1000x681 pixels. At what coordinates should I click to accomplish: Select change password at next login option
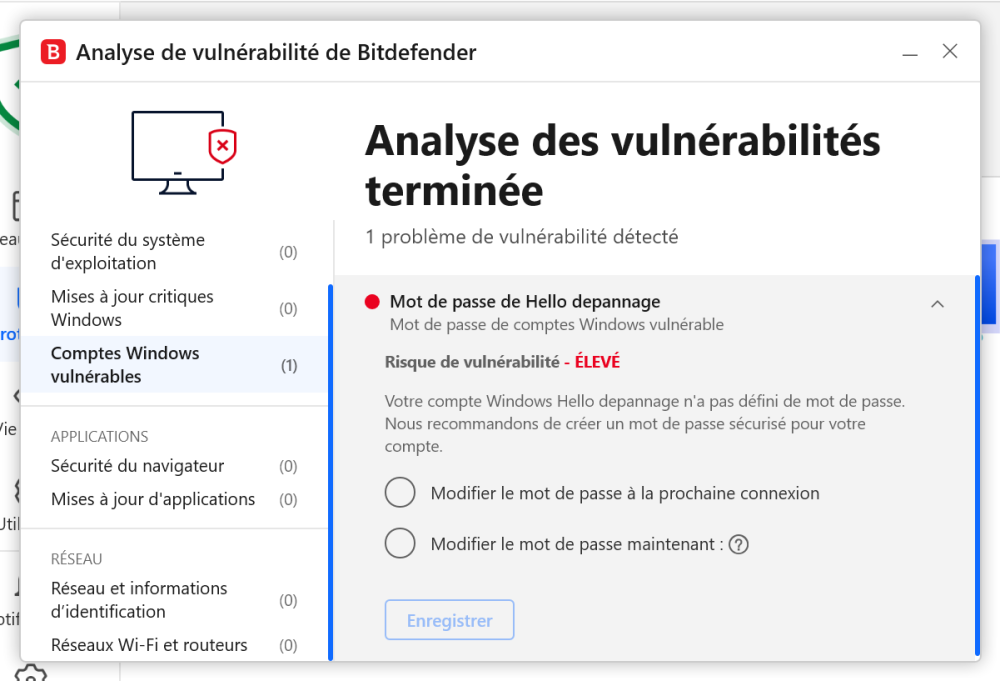pyautogui.click(x=400, y=493)
